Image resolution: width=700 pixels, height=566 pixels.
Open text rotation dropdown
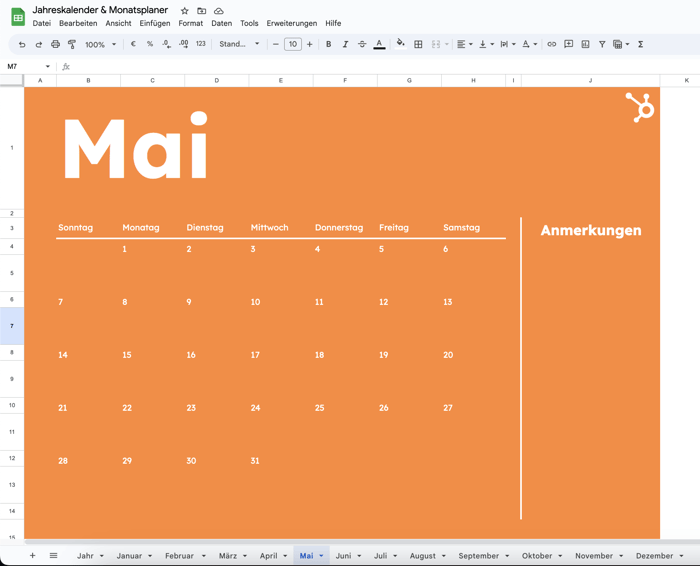pyautogui.click(x=529, y=44)
